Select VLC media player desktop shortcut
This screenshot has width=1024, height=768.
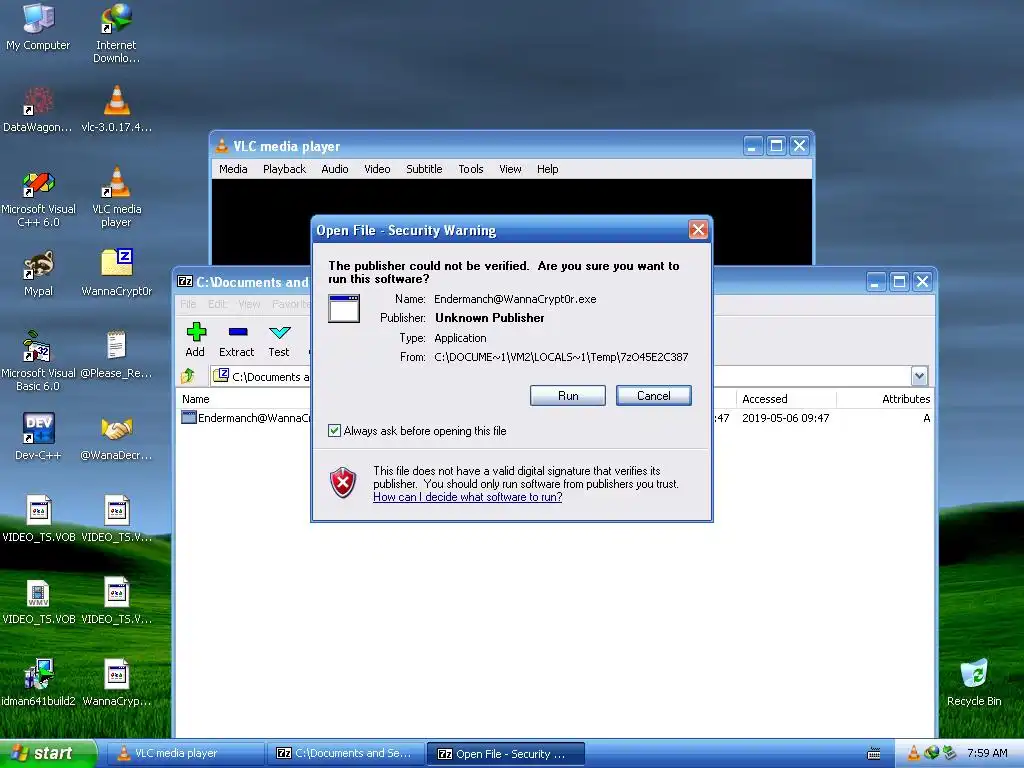pyautogui.click(x=116, y=197)
